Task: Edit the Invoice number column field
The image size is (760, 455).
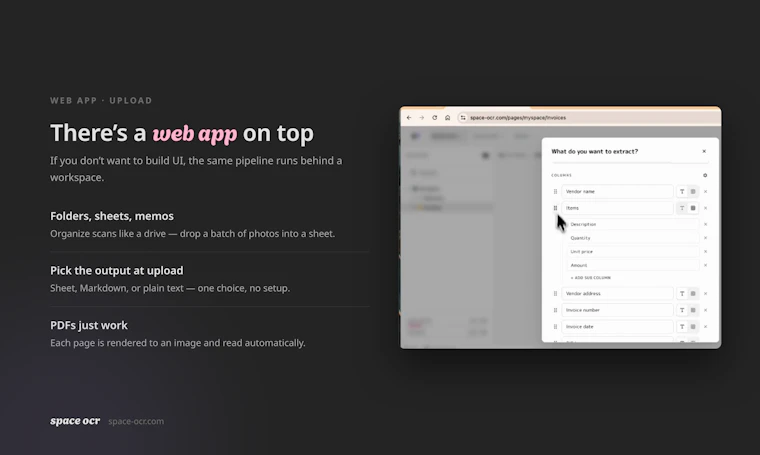Action: click(x=618, y=310)
